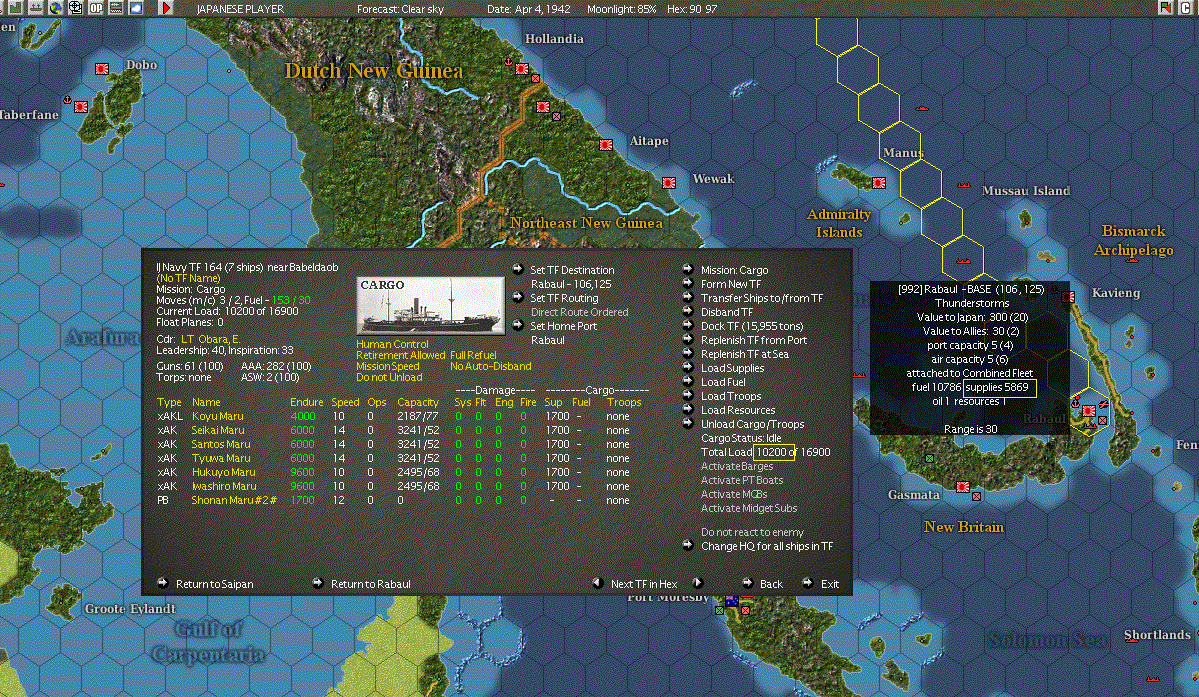The height and width of the screenshot is (697, 1199).
Task: Click arrow beside Change HQ for all ships
Action: 687,545
